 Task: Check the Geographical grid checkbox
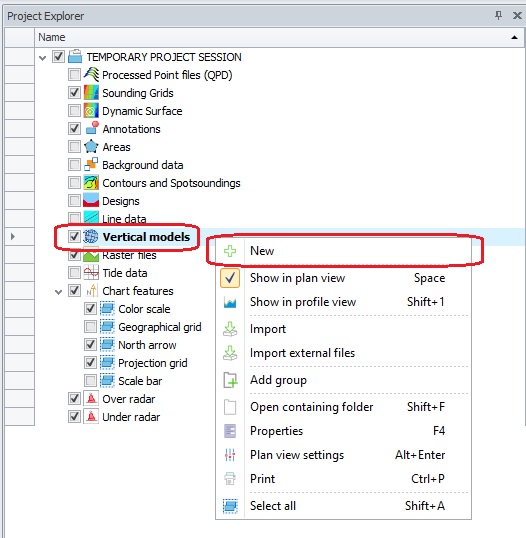(x=90, y=327)
